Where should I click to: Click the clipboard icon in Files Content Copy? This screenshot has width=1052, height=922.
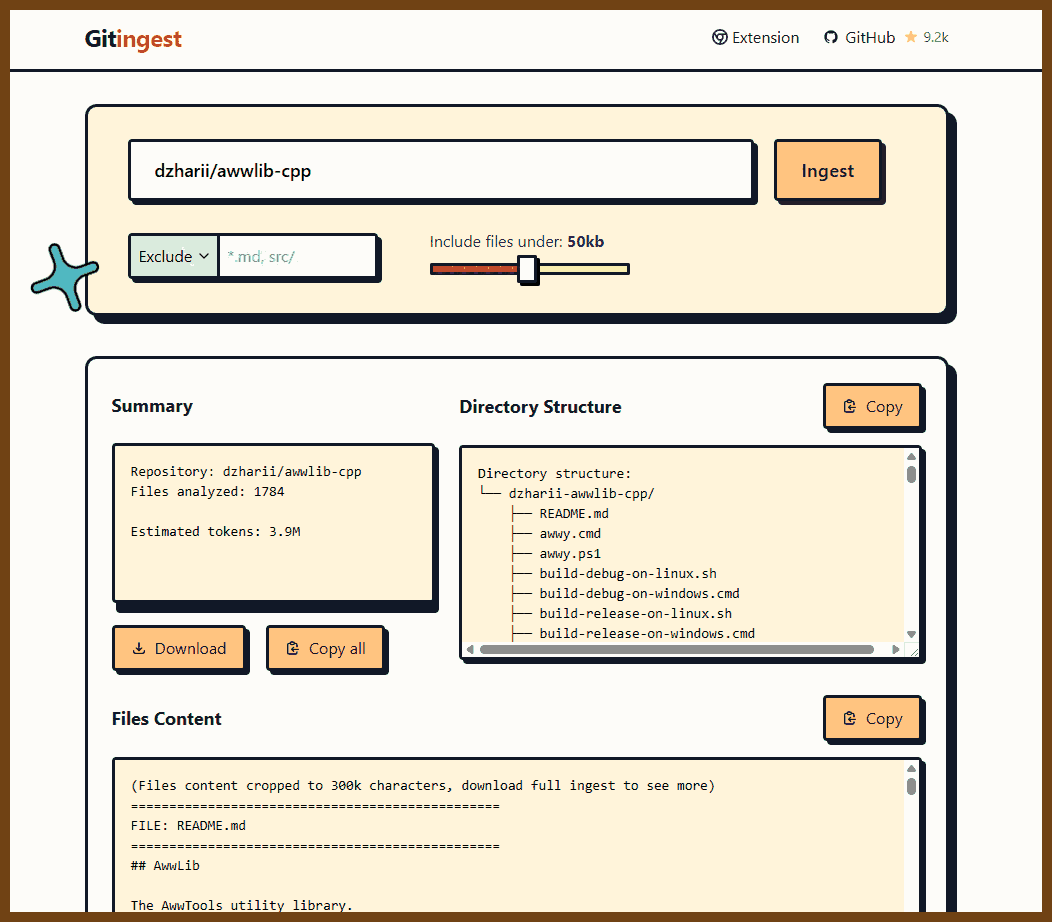tap(849, 718)
